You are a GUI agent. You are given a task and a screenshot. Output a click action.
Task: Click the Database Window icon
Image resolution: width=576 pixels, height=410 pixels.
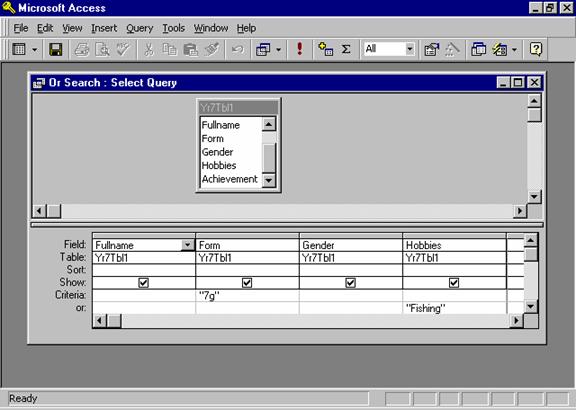click(x=478, y=49)
